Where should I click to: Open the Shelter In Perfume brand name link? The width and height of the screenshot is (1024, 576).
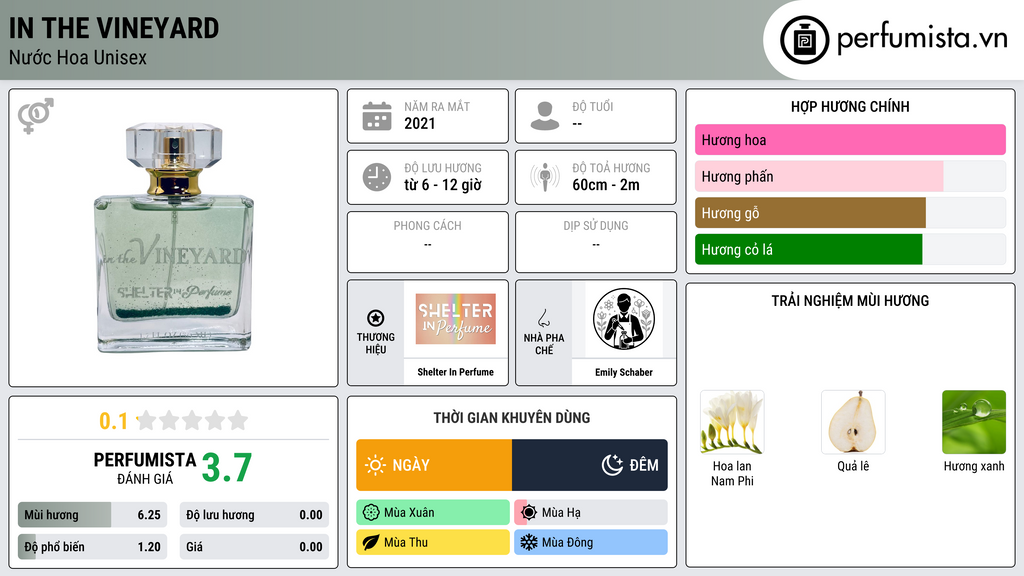456,372
